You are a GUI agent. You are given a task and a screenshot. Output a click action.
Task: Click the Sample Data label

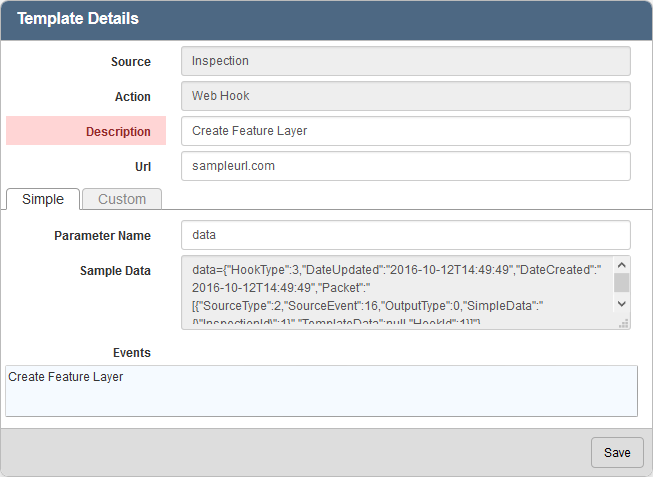tap(115, 270)
